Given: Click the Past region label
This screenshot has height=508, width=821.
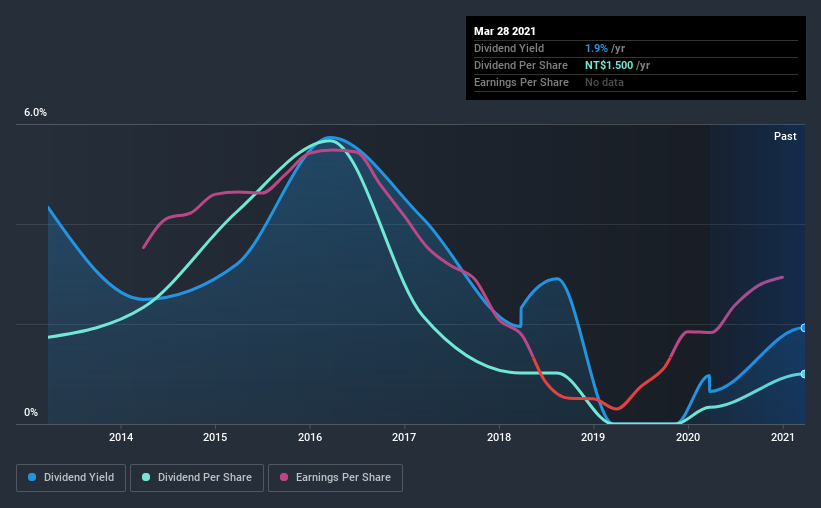Looking at the screenshot, I should (785, 136).
